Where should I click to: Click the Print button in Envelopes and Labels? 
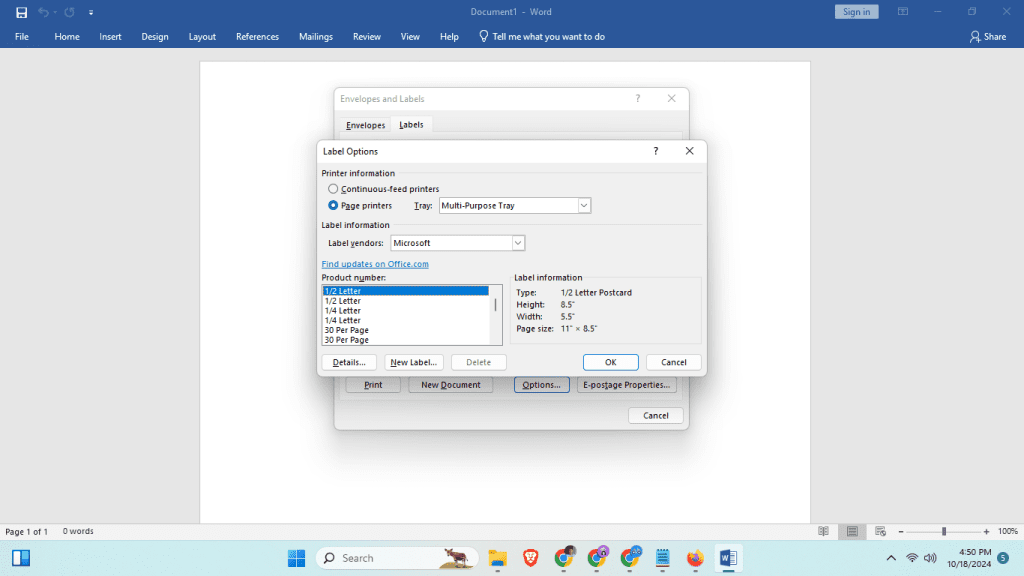(x=373, y=385)
